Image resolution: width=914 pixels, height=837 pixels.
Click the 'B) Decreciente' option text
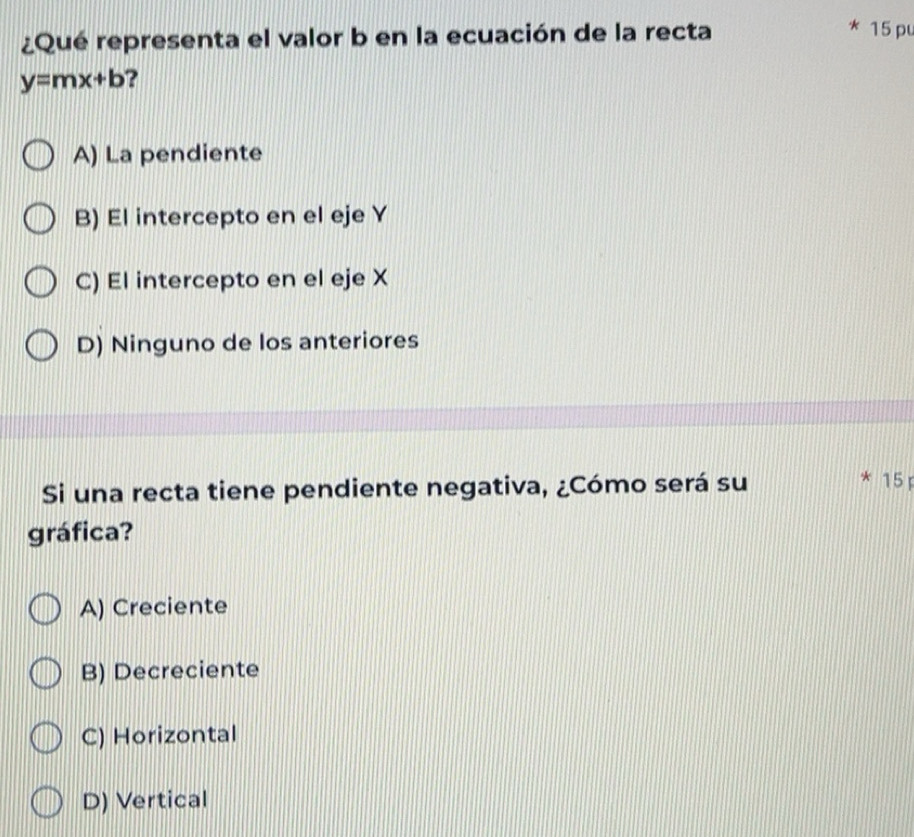pyautogui.click(x=170, y=671)
